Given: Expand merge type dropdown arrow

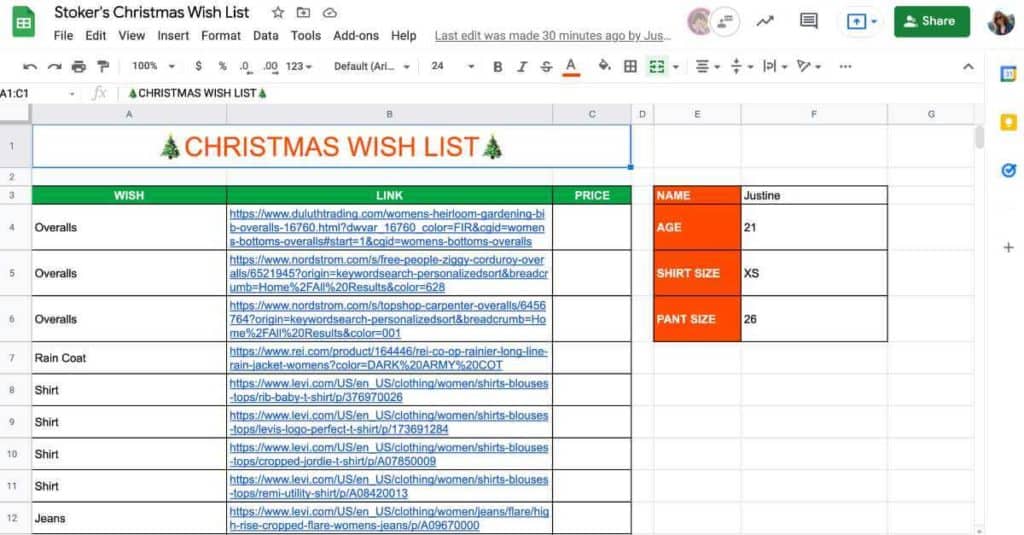Looking at the screenshot, I should pyautogui.click(x=676, y=67).
